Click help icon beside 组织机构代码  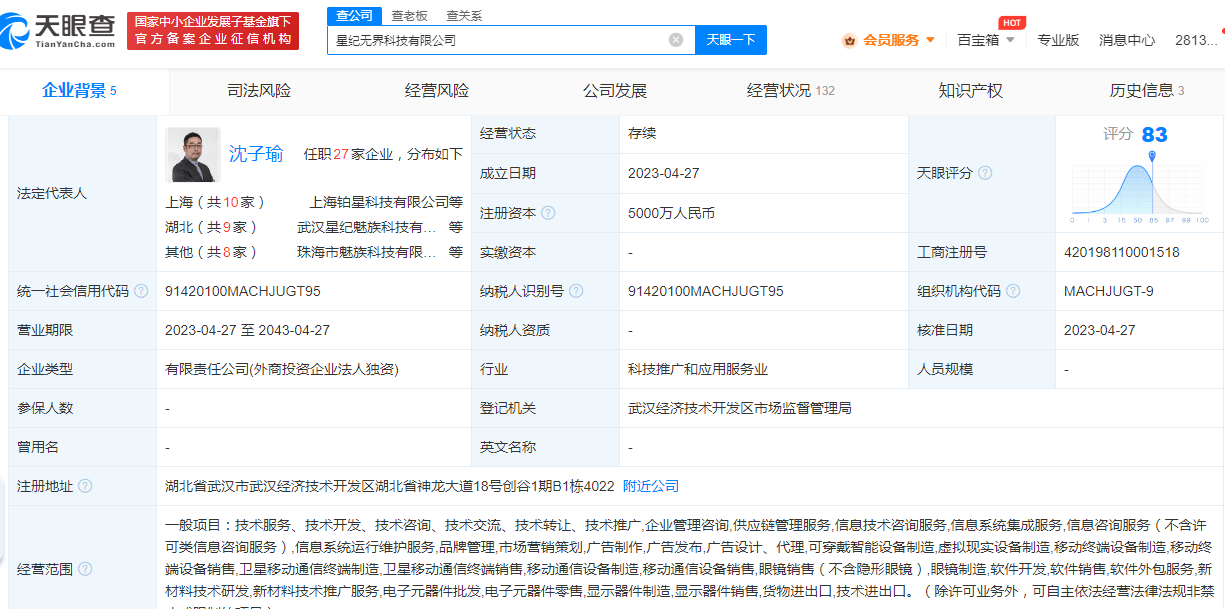(1013, 291)
